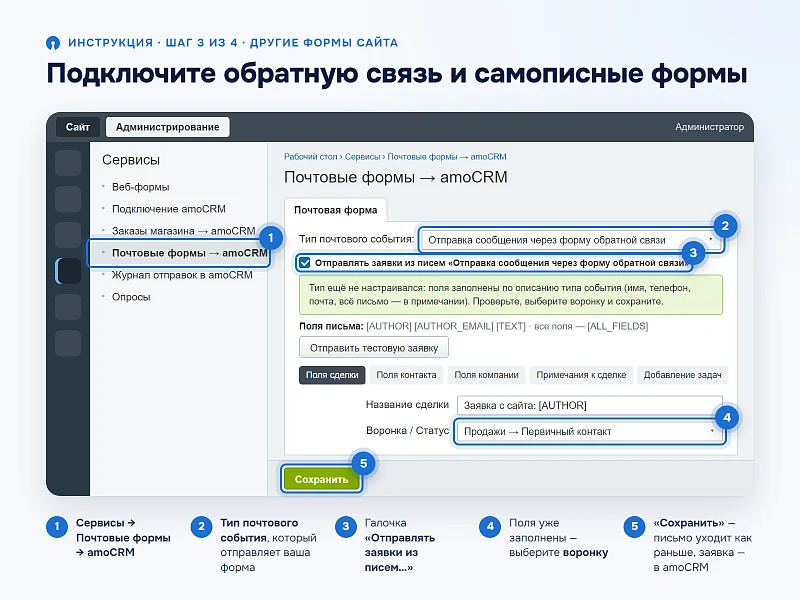Image resolution: width=800 pixels, height=600 pixels.
Task: Open the Опросы menu item
Action: click(x=131, y=297)
